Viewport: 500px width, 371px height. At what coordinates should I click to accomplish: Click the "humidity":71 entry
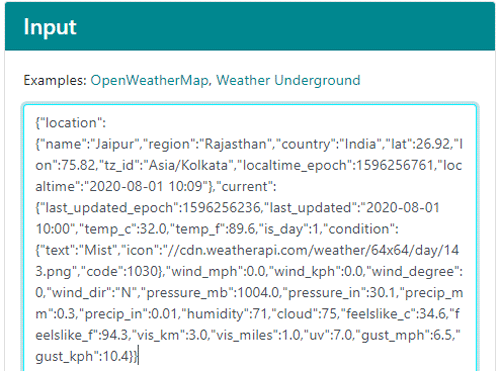click(x=226, y=314)
